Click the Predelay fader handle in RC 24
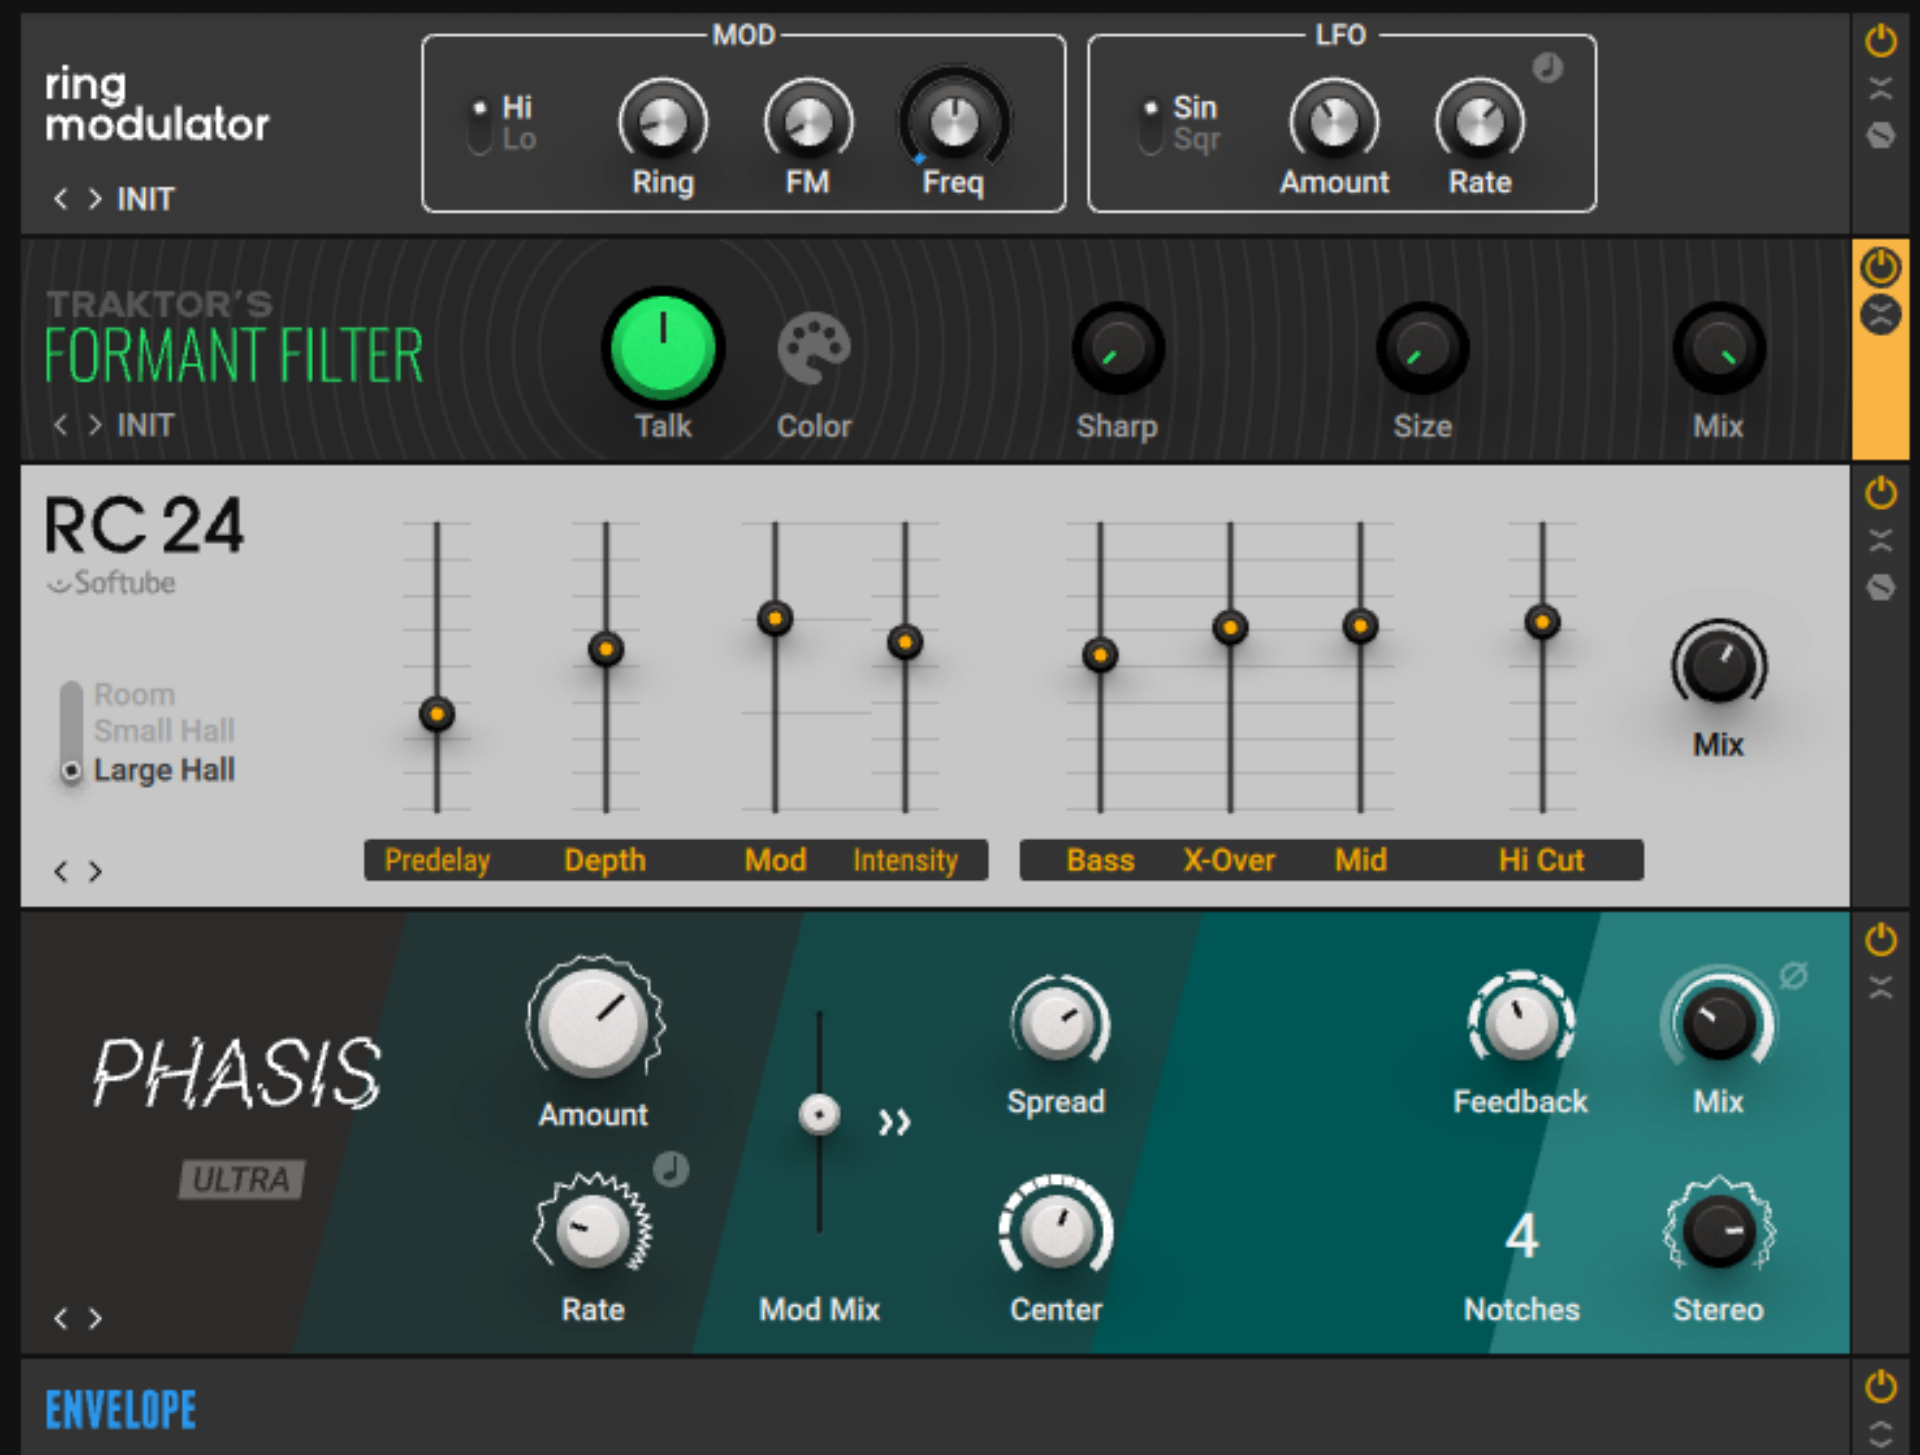1920x1455 pixels. [436, 713]
